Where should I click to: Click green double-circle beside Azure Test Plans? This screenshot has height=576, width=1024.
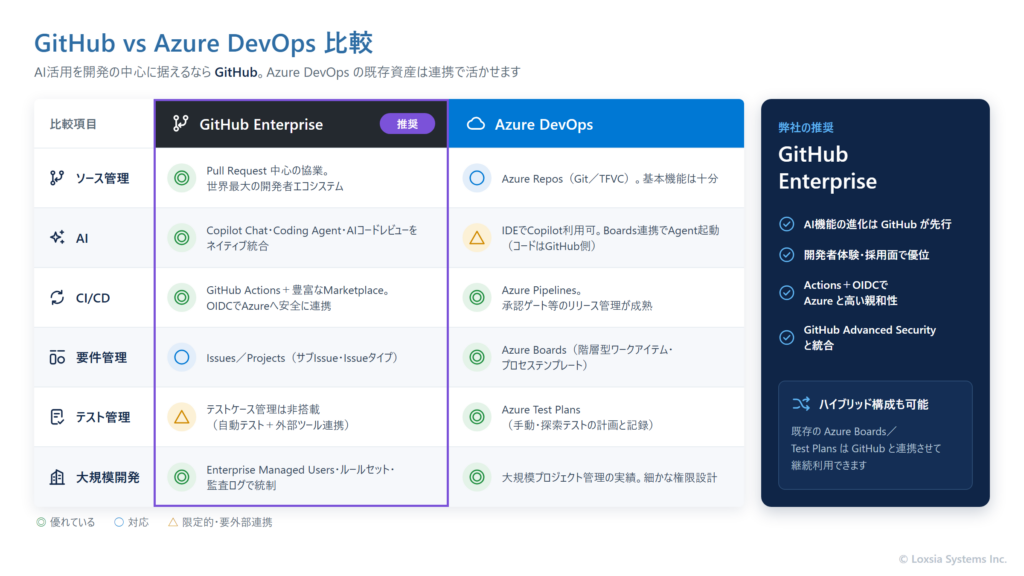(x=477, y=417)
